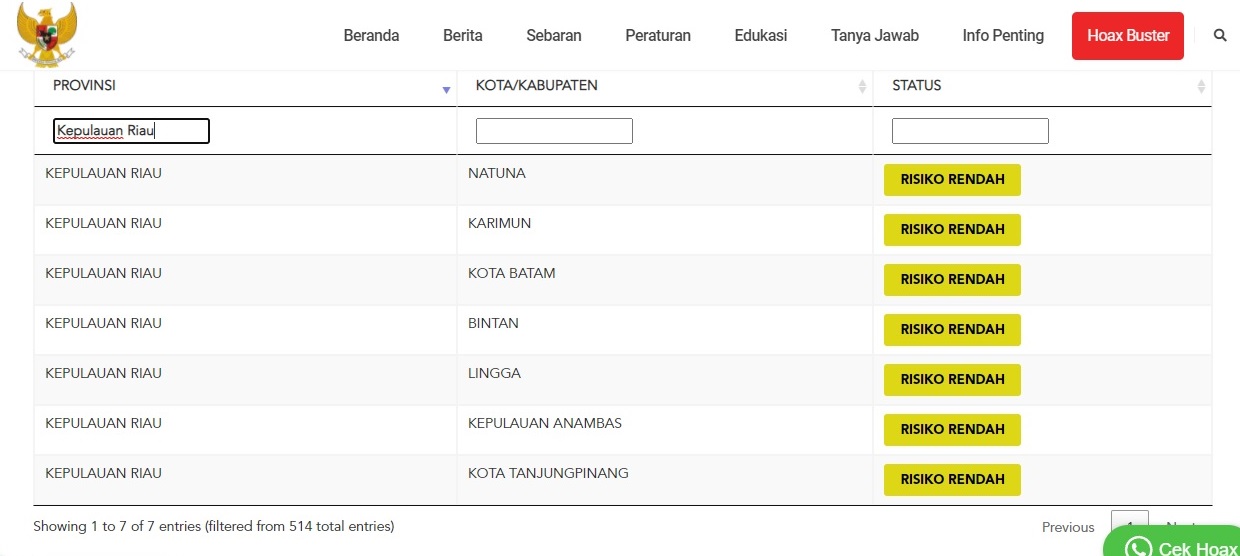This screenshot has width=1240, height=556.
Task: Click Risiko Rendah badge for Natuna
Action: pyautogui.click(x=952, y=180)
